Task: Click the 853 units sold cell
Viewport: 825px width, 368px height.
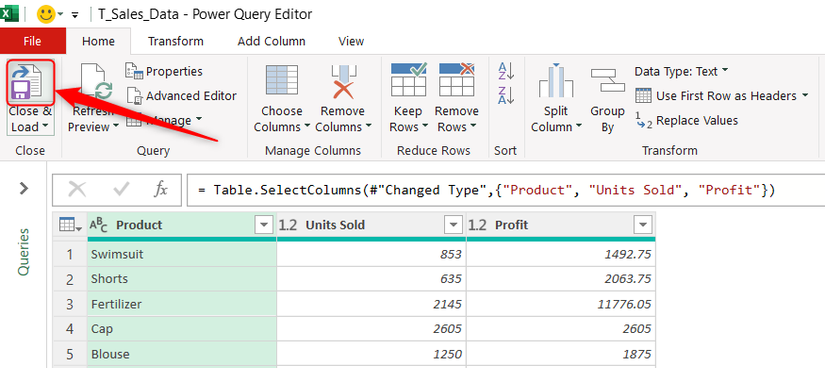Action: point(371,254)
